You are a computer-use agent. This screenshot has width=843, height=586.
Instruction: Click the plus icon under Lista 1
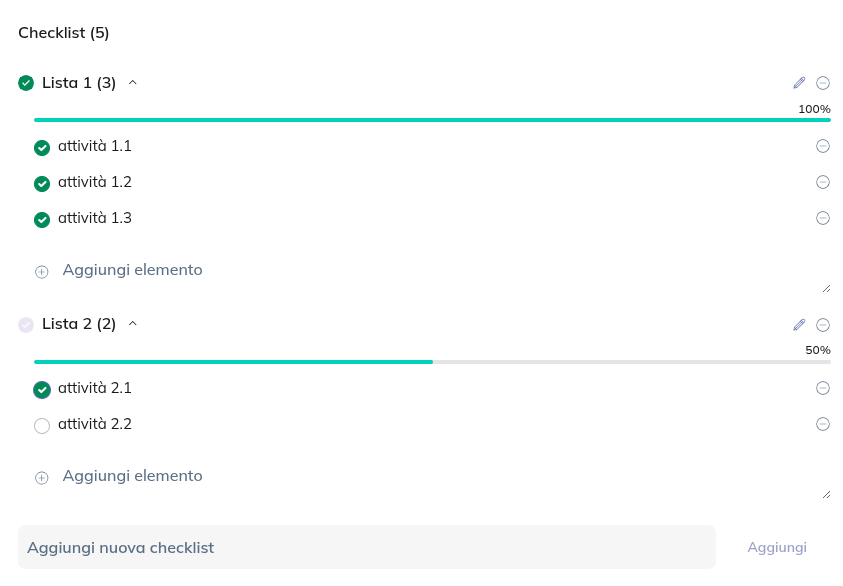42,271
